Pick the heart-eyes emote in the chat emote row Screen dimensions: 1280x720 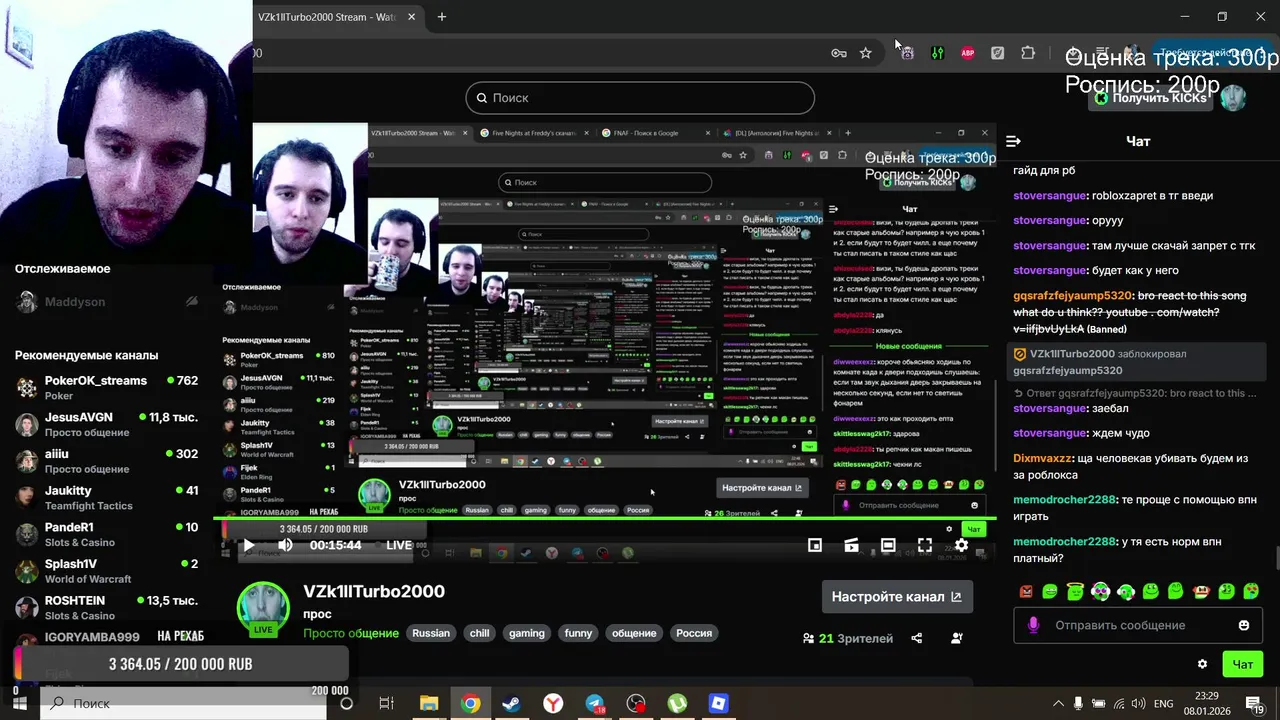point(1250,591)
